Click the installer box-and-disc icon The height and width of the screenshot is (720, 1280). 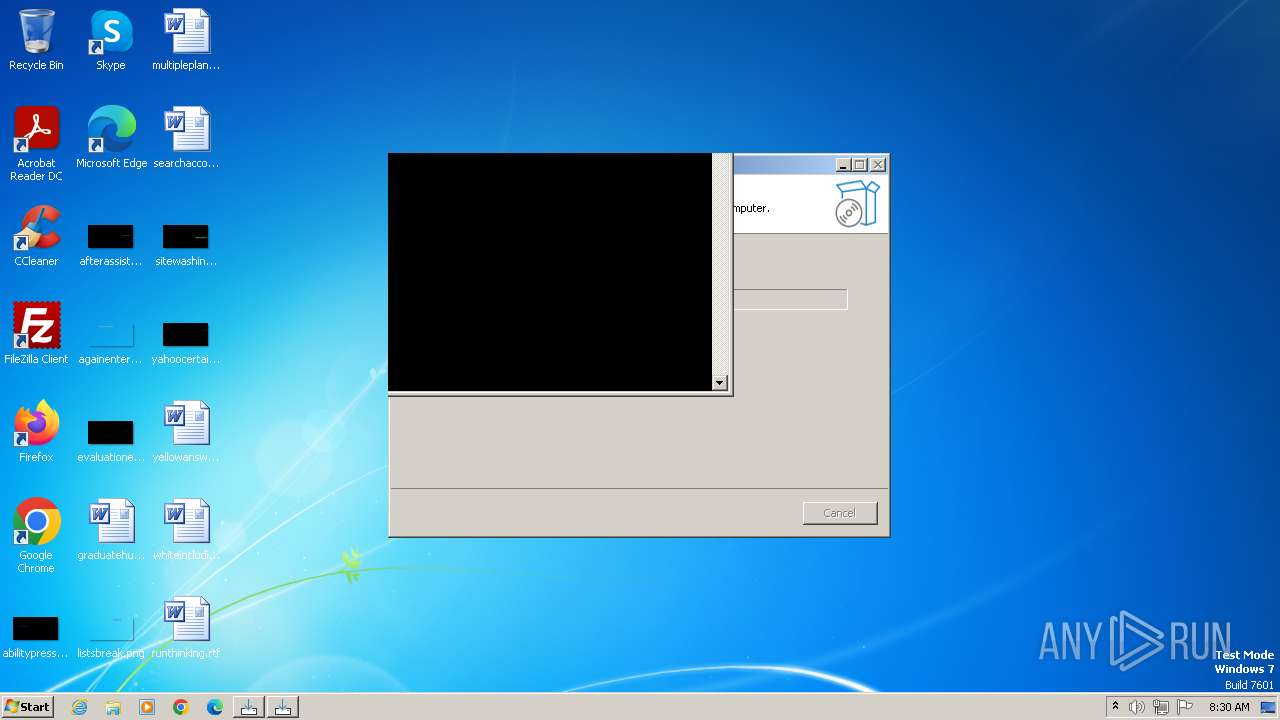[857, 203]
